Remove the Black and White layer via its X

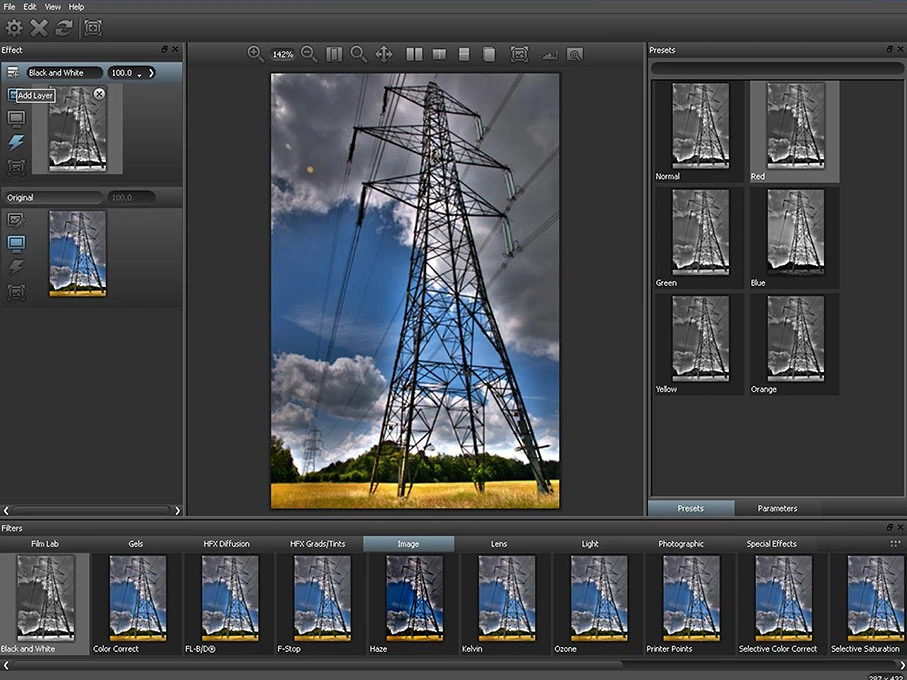coord(99,93)
